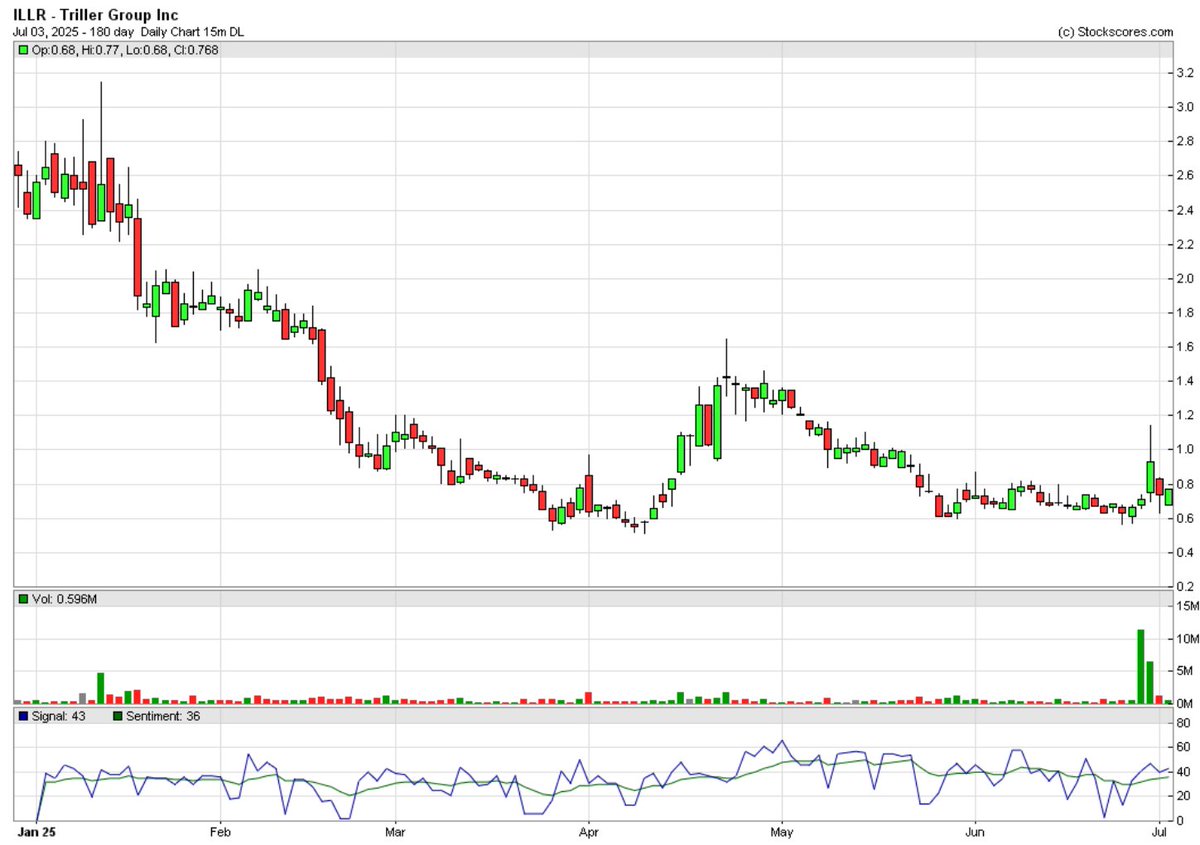1200x845 pixels.
Task: Click the 'Jan 25' date axis label
Action: 37,831
